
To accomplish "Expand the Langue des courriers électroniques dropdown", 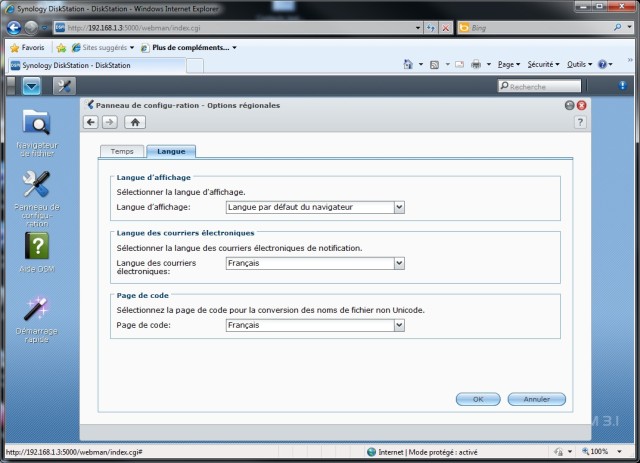I will coord(399,263).
